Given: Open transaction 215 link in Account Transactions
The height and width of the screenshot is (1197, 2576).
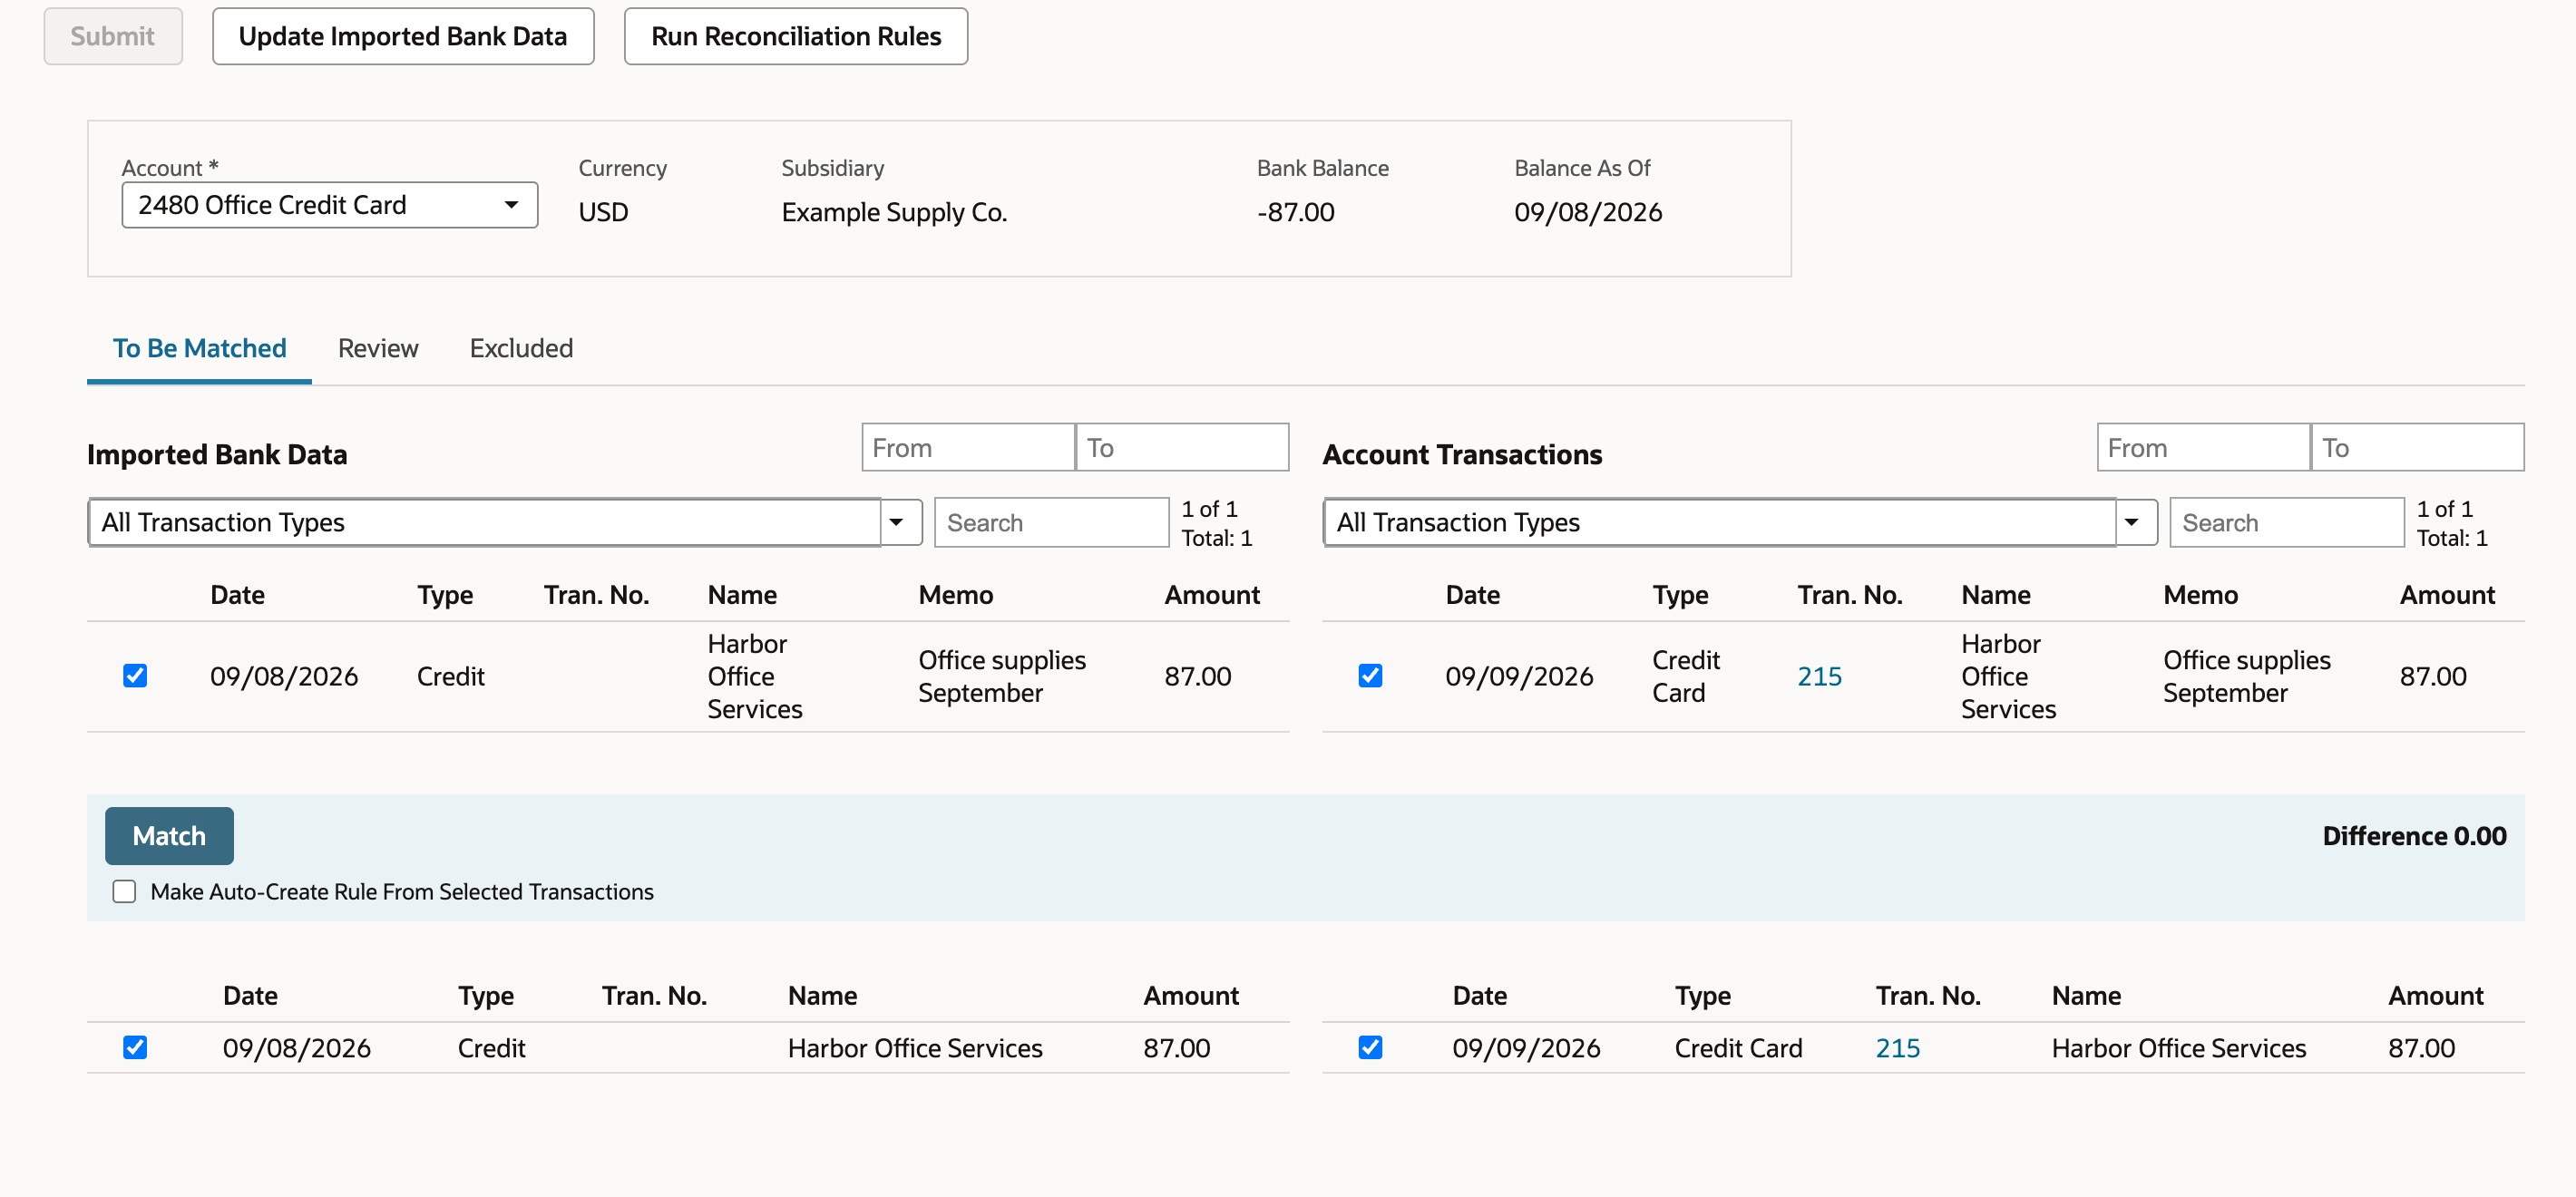Looking at the screenshot, I should (1819, 677).
